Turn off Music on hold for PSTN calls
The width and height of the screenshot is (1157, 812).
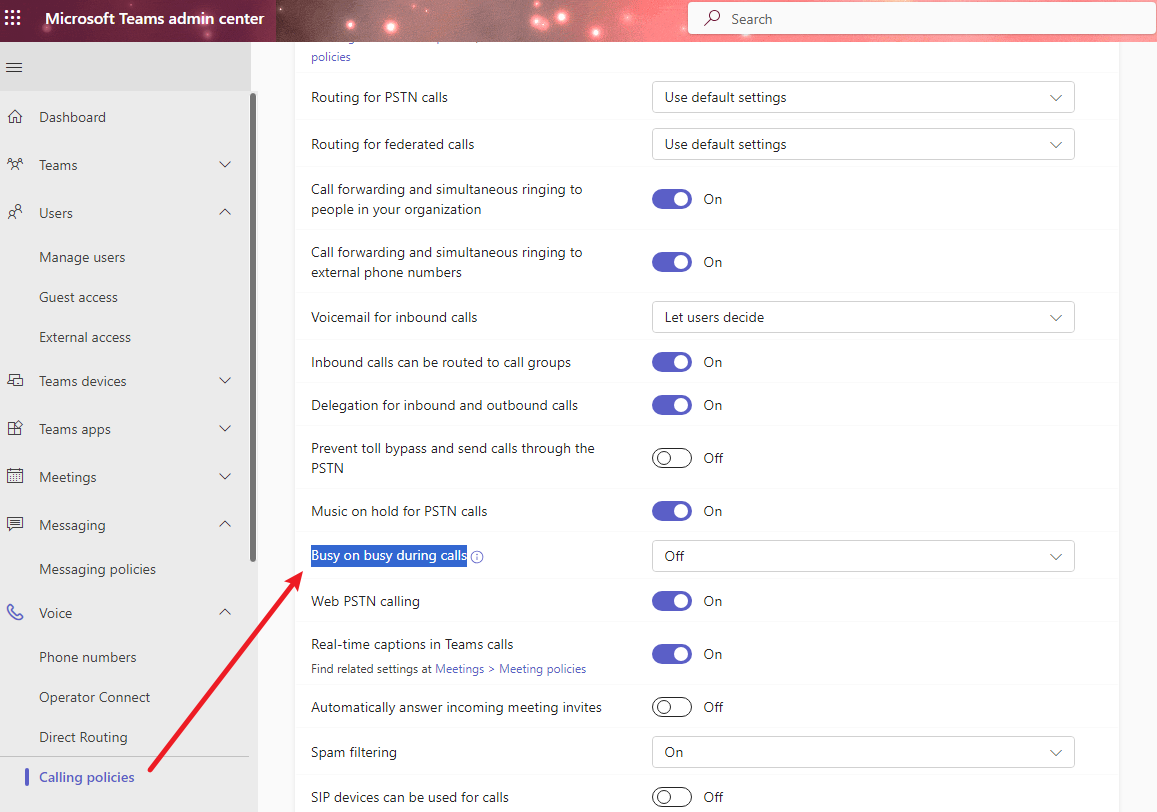671,510
